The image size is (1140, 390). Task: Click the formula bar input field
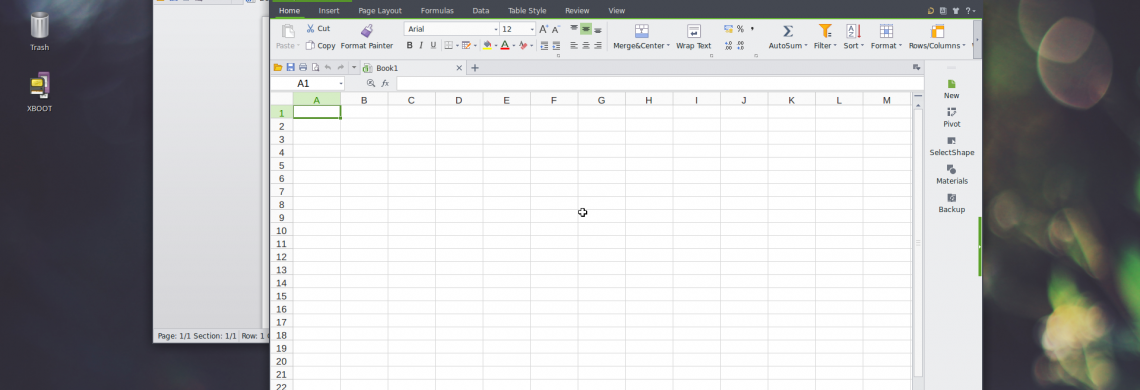pyautogui.click(x=659, y=84)
